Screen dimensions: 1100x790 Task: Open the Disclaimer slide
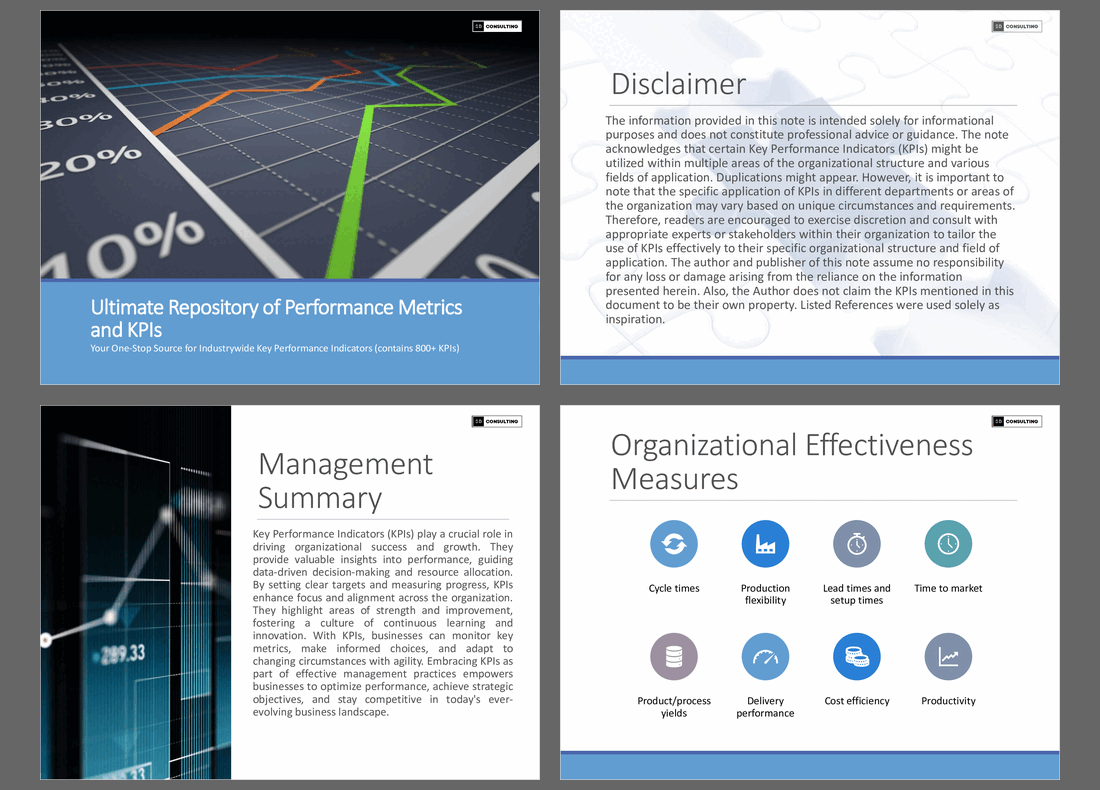pos(809,196)
